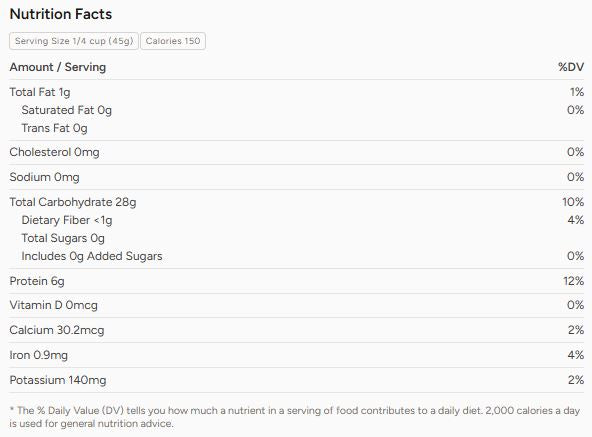Select the Cholesterol 0mg row
This screenshot has height=437, width=592.
(x=297, y=152)
